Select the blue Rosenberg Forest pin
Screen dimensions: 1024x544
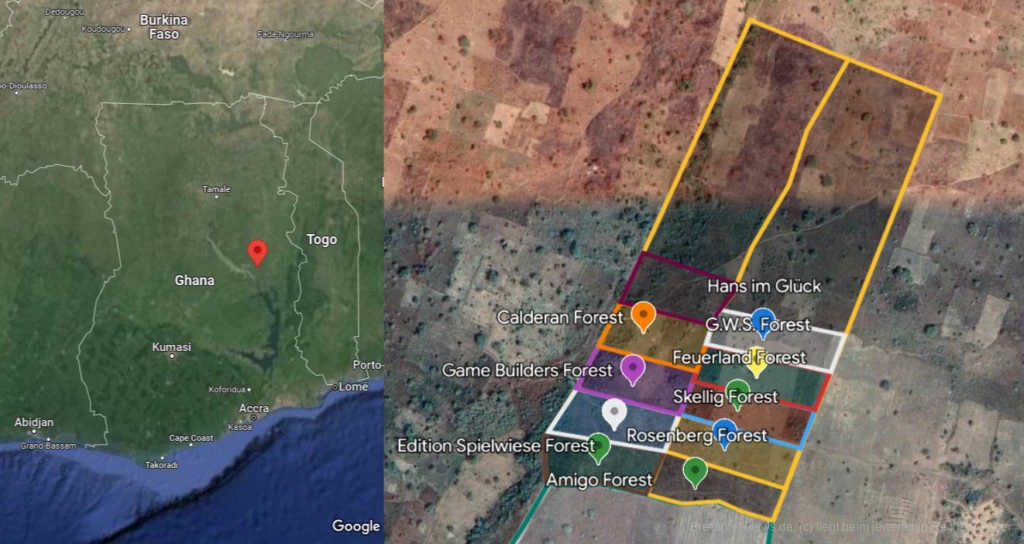pos(725,432)
